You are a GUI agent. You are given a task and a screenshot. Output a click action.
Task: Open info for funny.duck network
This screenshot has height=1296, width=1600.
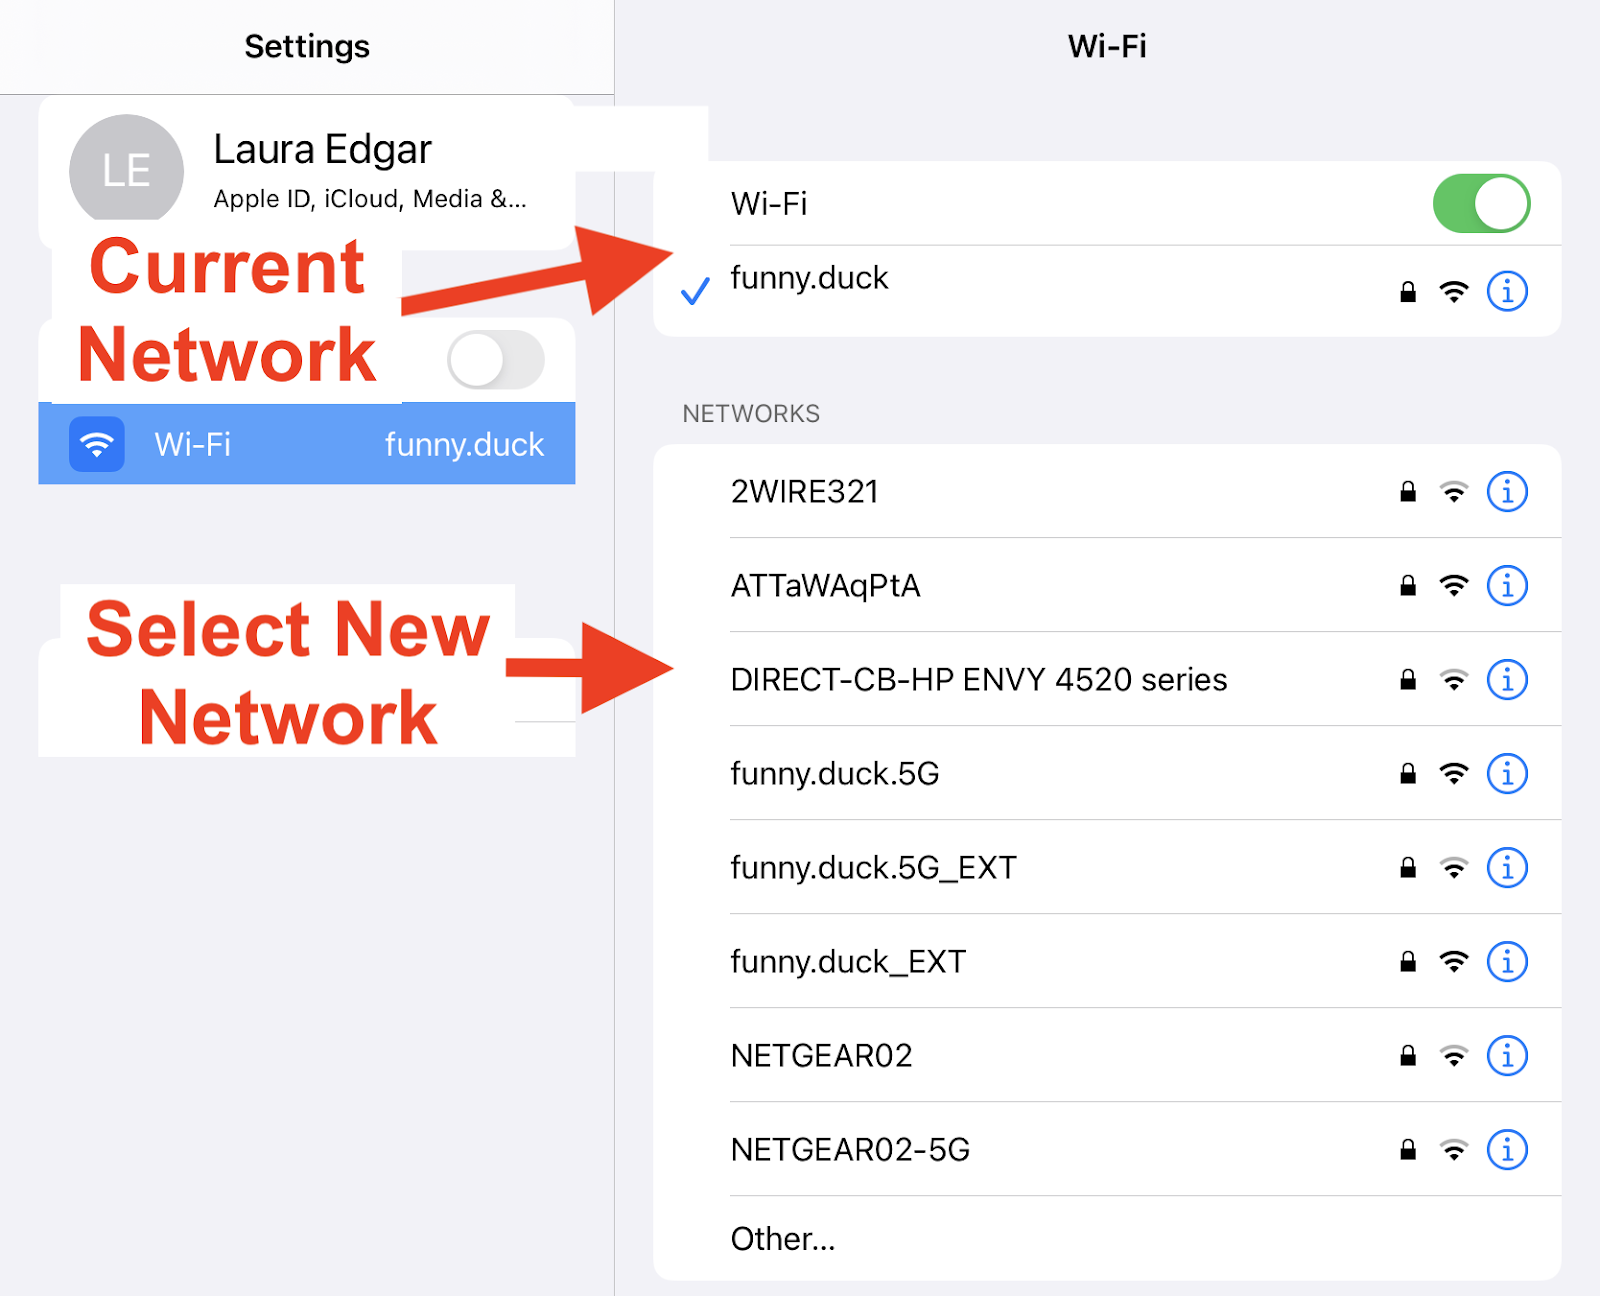1507,292
